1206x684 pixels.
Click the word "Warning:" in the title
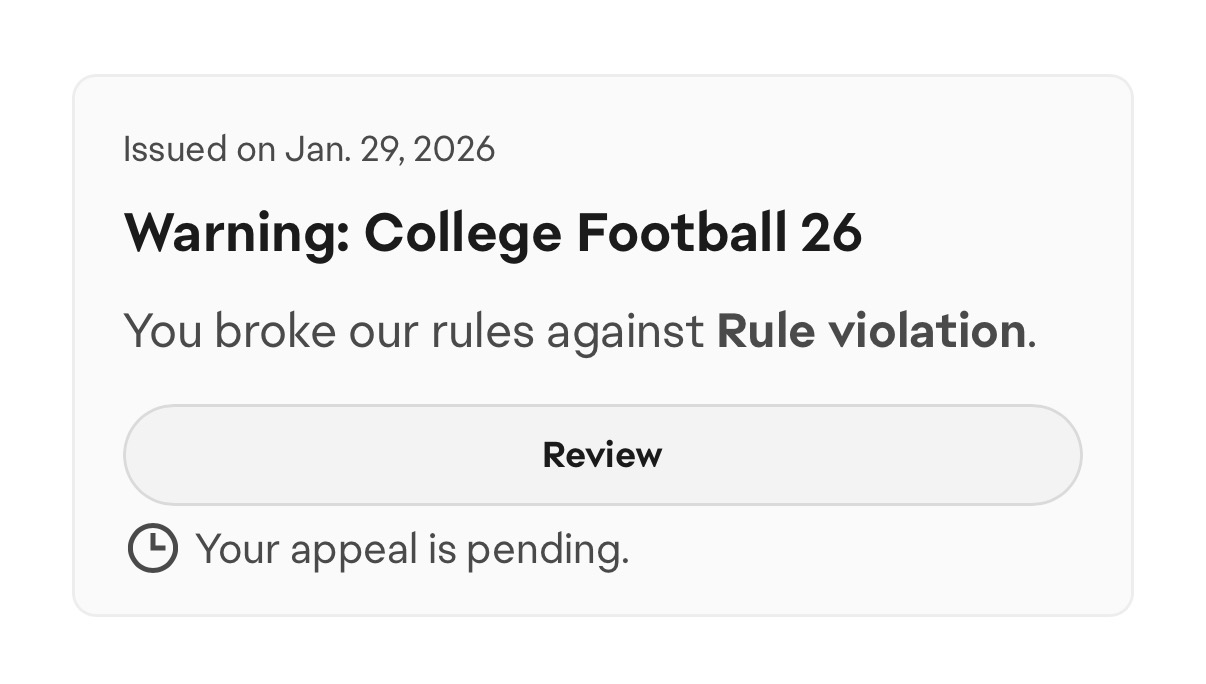click(236, 233)
